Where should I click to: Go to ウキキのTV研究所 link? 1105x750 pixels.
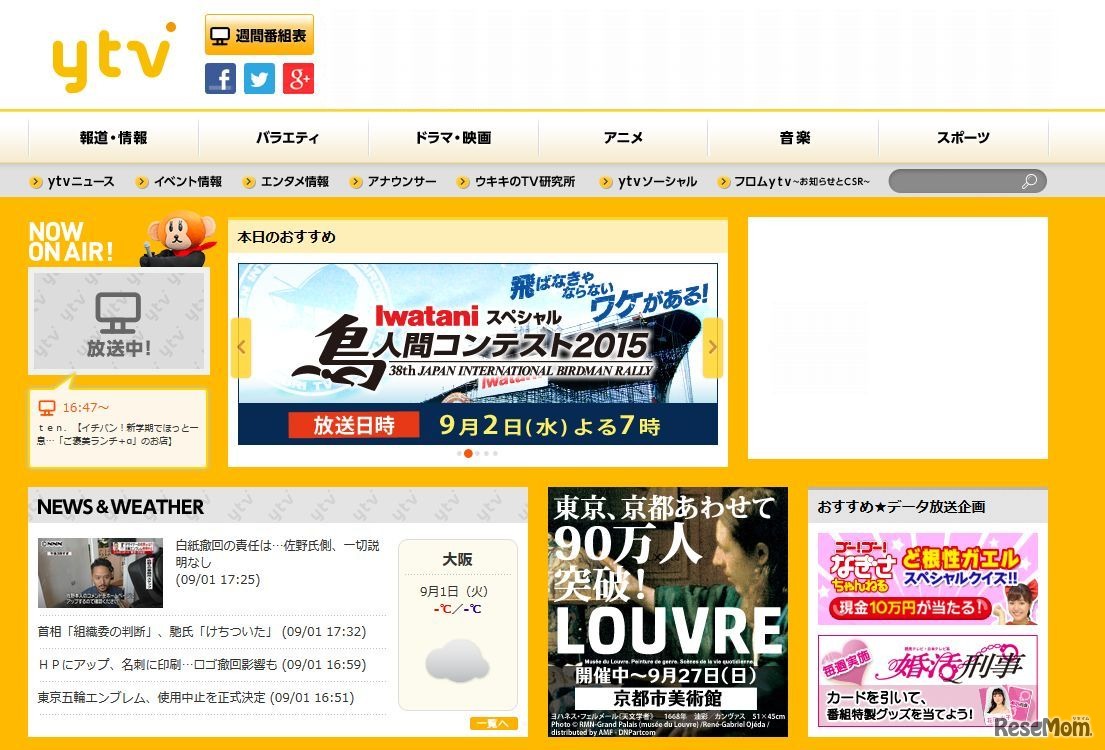click(516, 182)
